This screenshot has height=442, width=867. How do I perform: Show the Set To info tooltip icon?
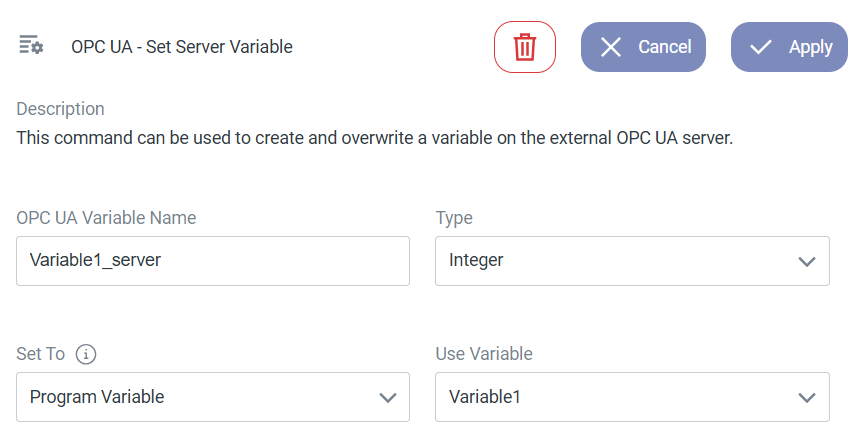86,354
